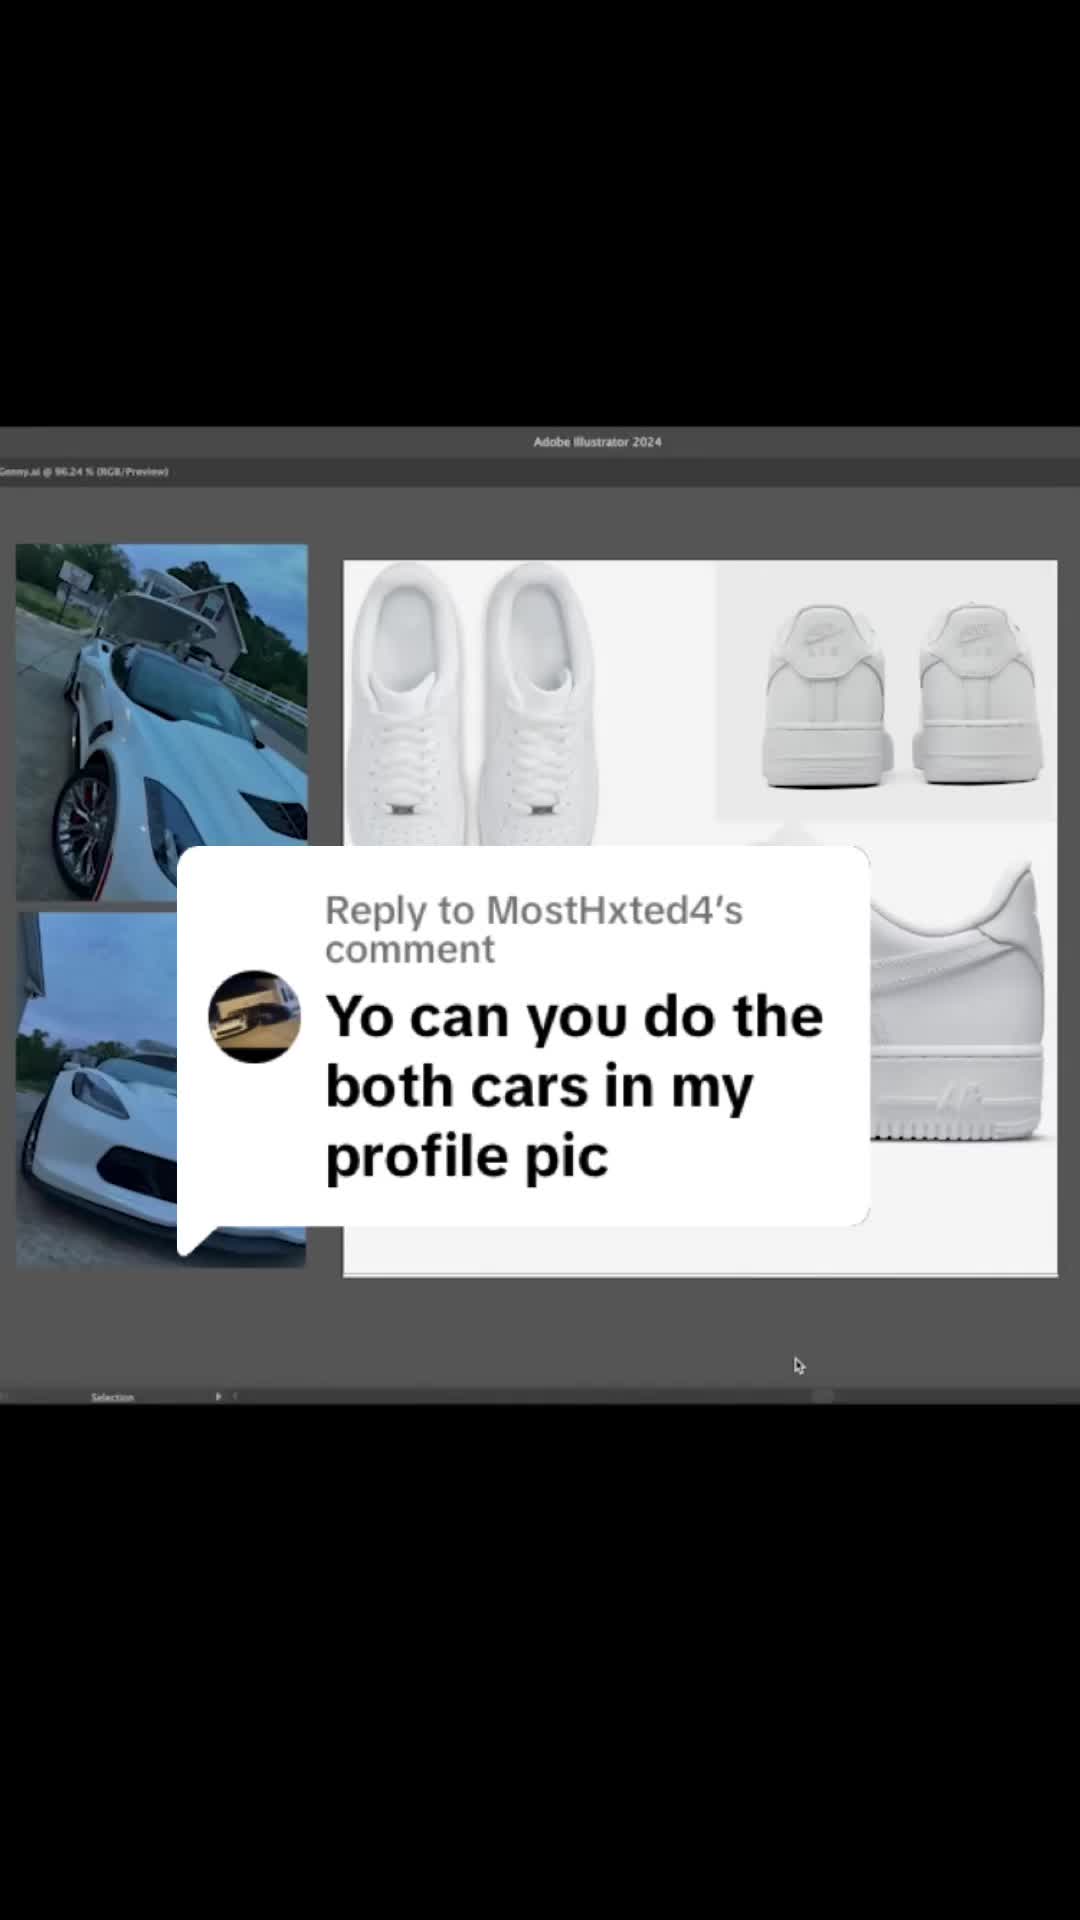Click the 'Reply to MostHxted4's comment' text
Screen dimensions: 1080x1920
coord(534,929)
